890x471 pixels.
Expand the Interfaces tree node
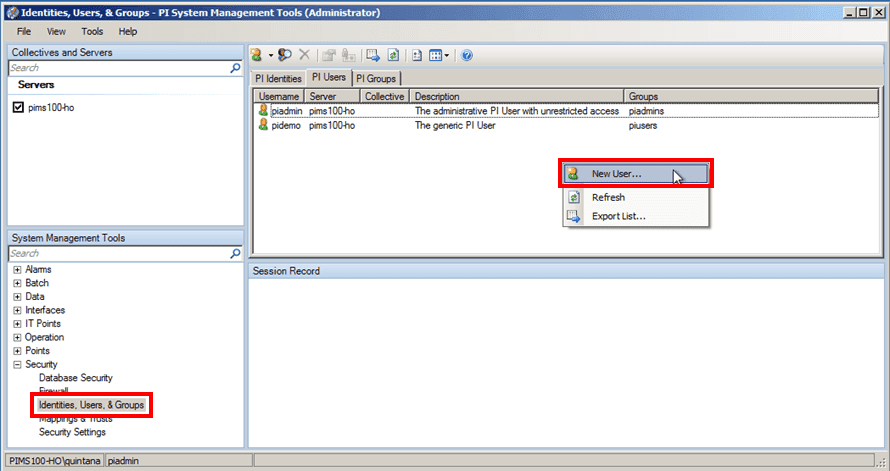tap(17, 310)
